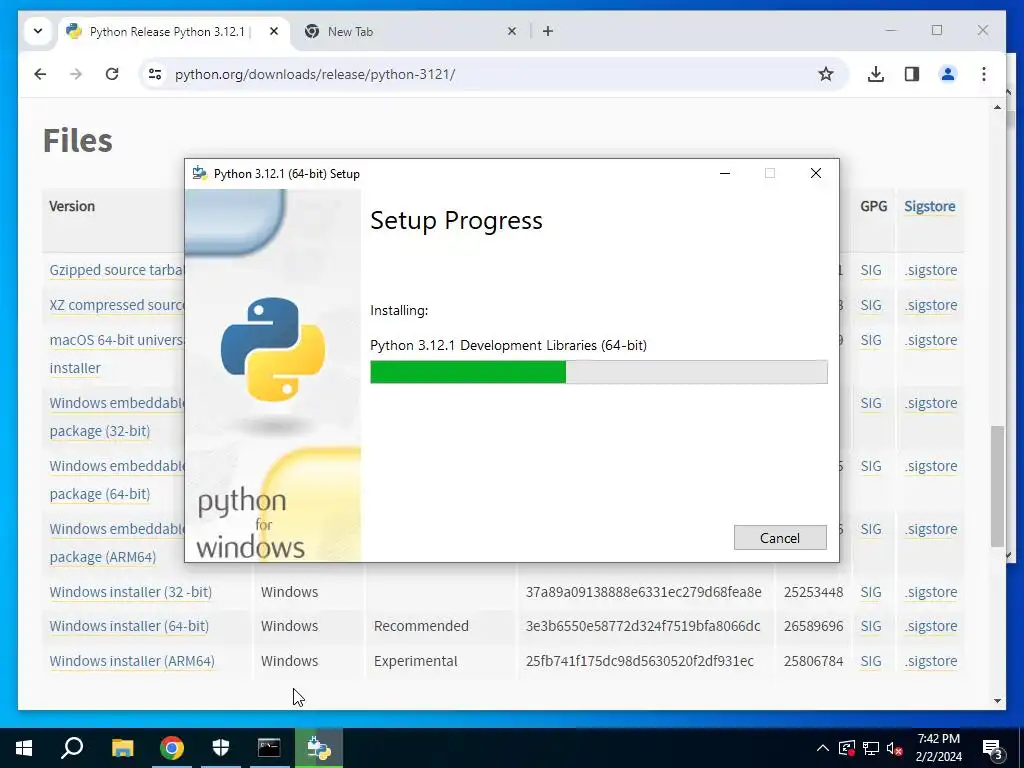Open the notification center icon
The height and width of the screenshot is (768, 1024).
pyautogui.click(x=993, y=748)
